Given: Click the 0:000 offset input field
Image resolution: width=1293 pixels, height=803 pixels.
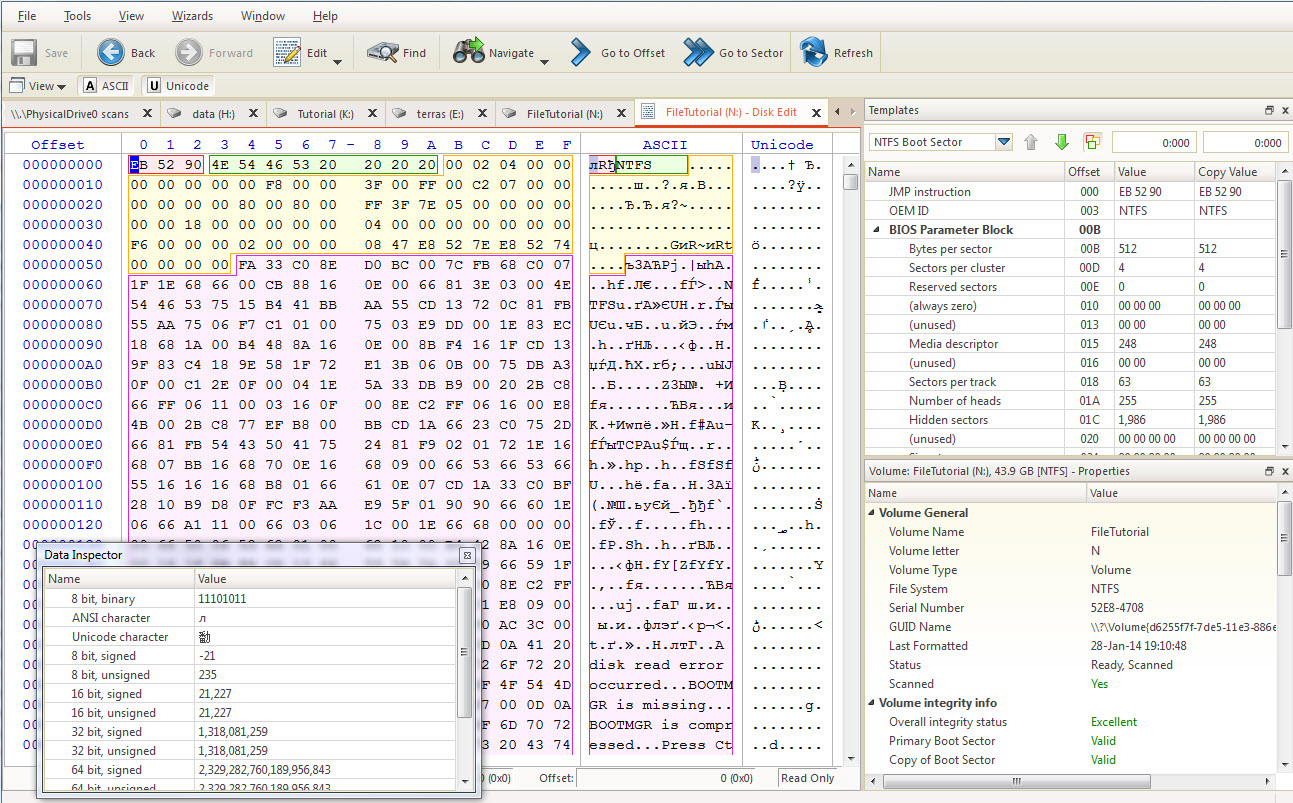Looking at the screenshot, I should tap(1154, 141).
